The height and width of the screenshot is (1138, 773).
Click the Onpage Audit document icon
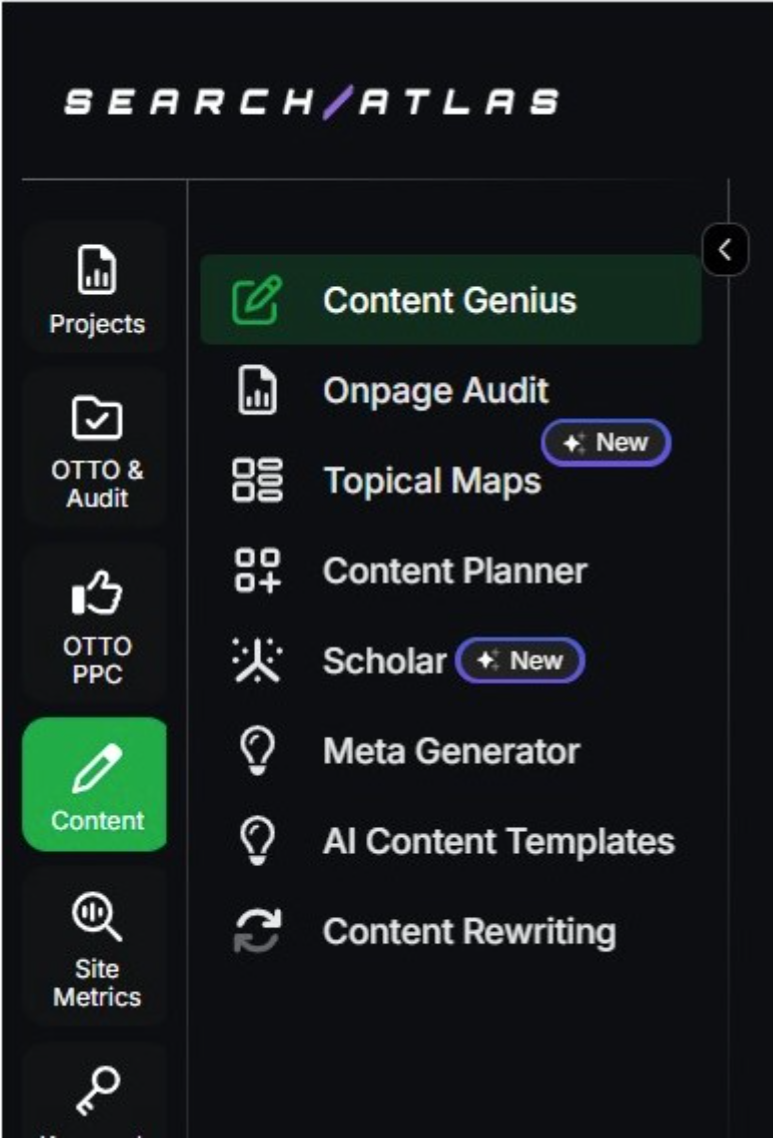pyautogui.click(x=257, y=390)
